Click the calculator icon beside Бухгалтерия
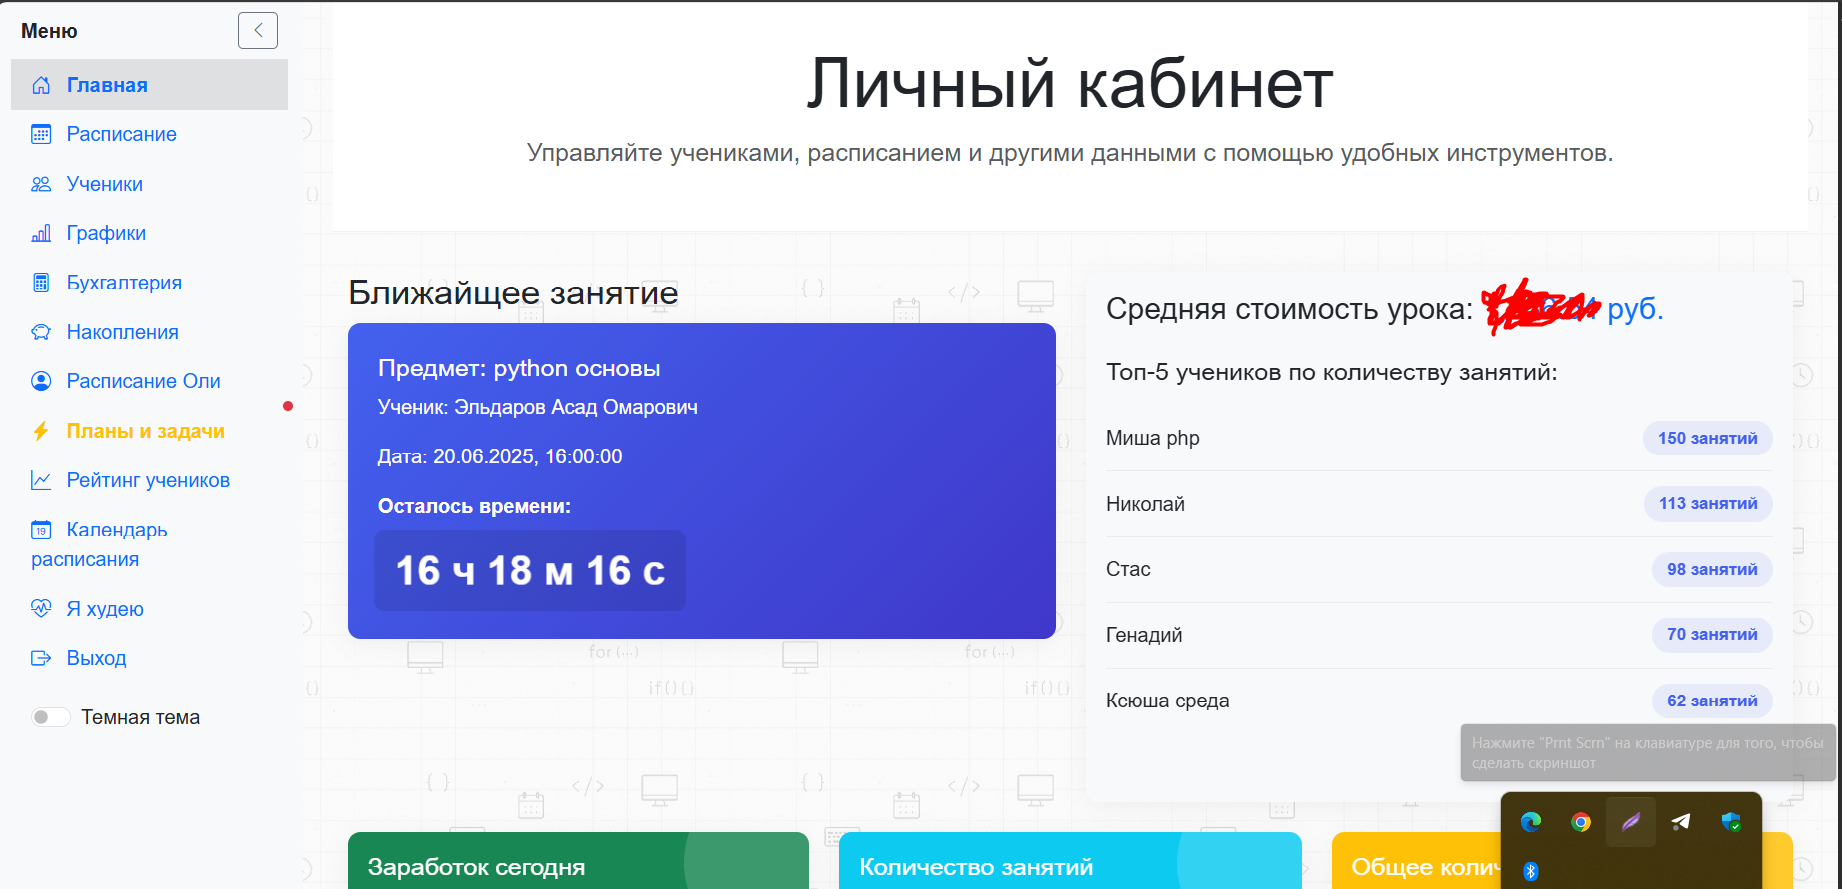Image resolution: width=1842 pixels, height=889 pixels. pyautogui.click(x=41, y=283)
